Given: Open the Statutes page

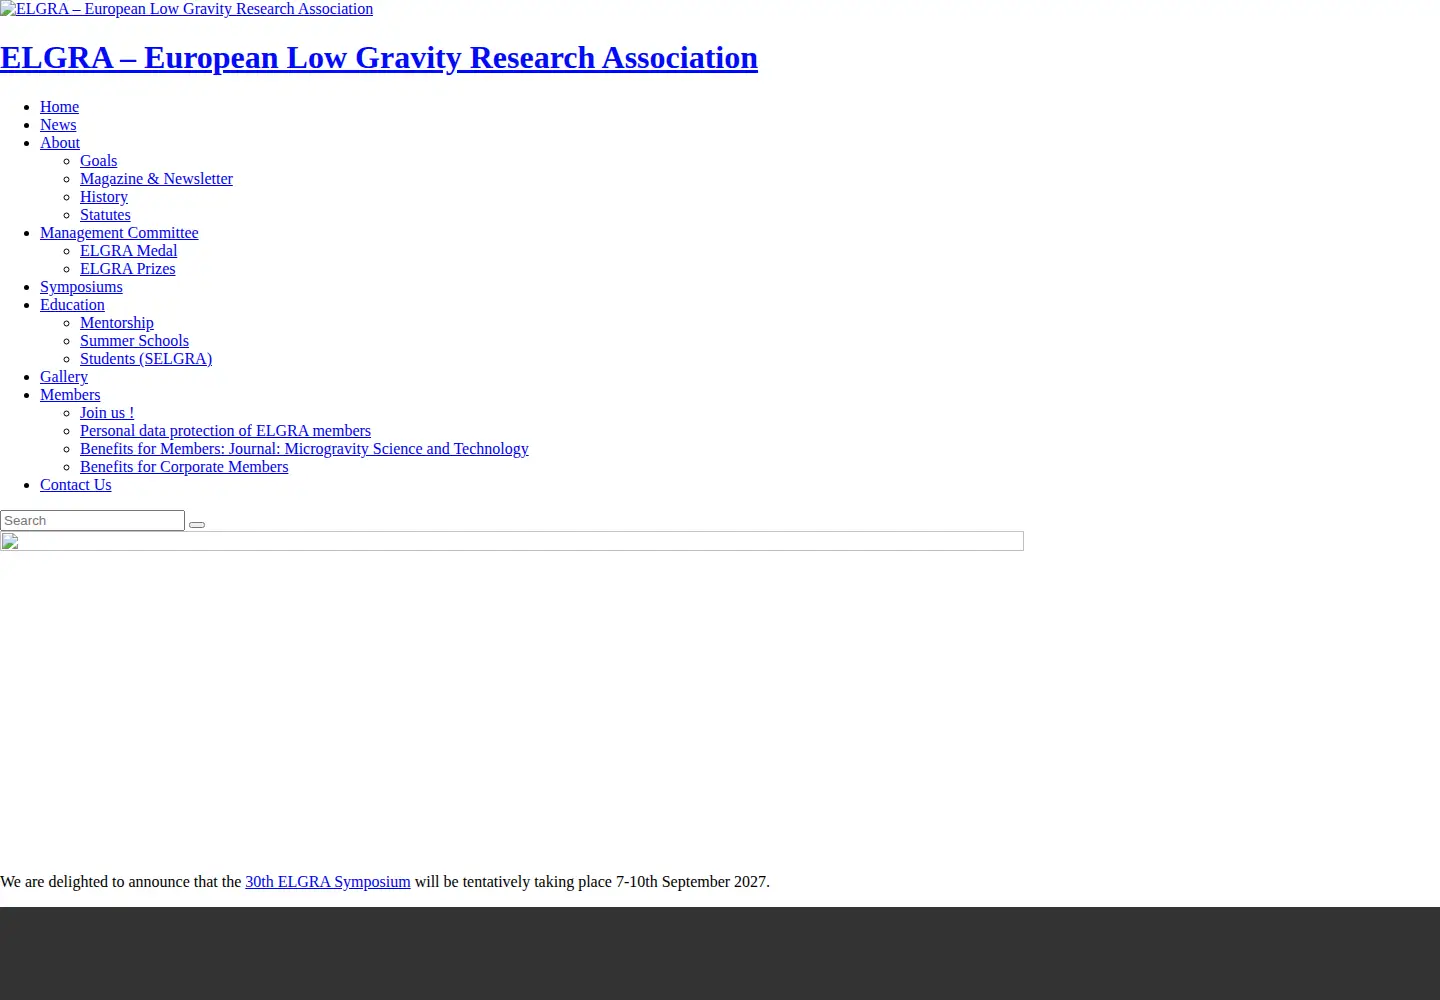Looking at the screenshot, I should [x=105, y=215].
